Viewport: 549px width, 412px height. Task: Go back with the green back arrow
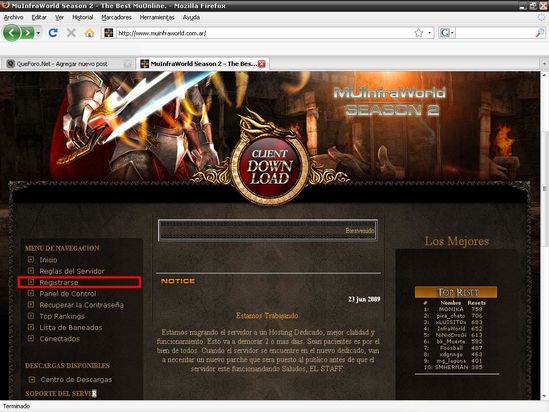[12, 33]
